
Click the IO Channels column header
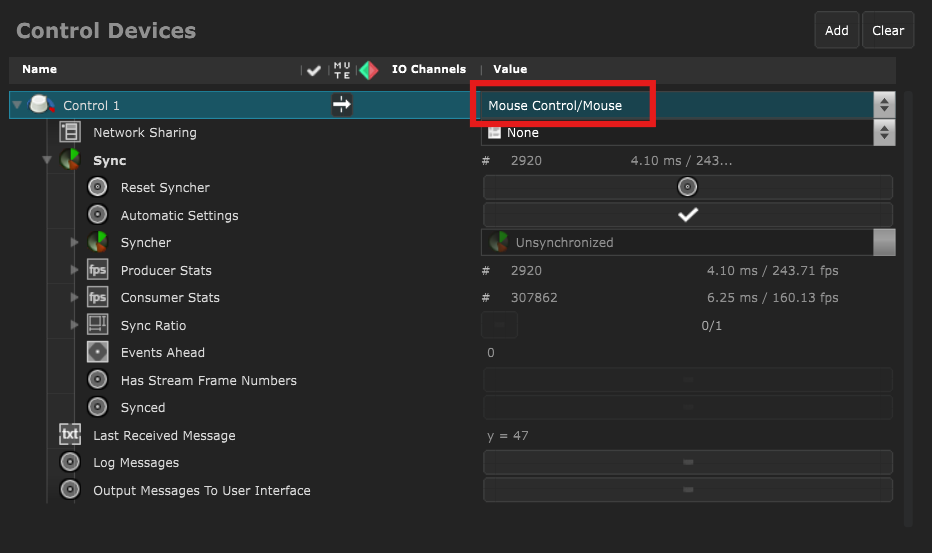pos(428,69)
